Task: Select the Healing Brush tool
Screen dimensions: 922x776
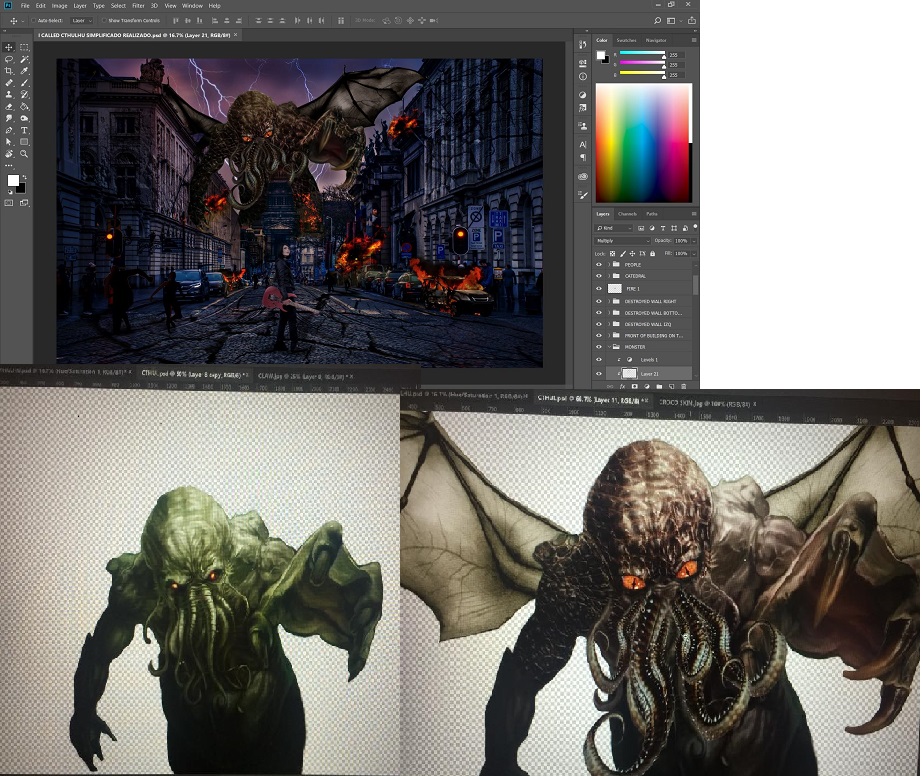Action: tap(9, 83)
